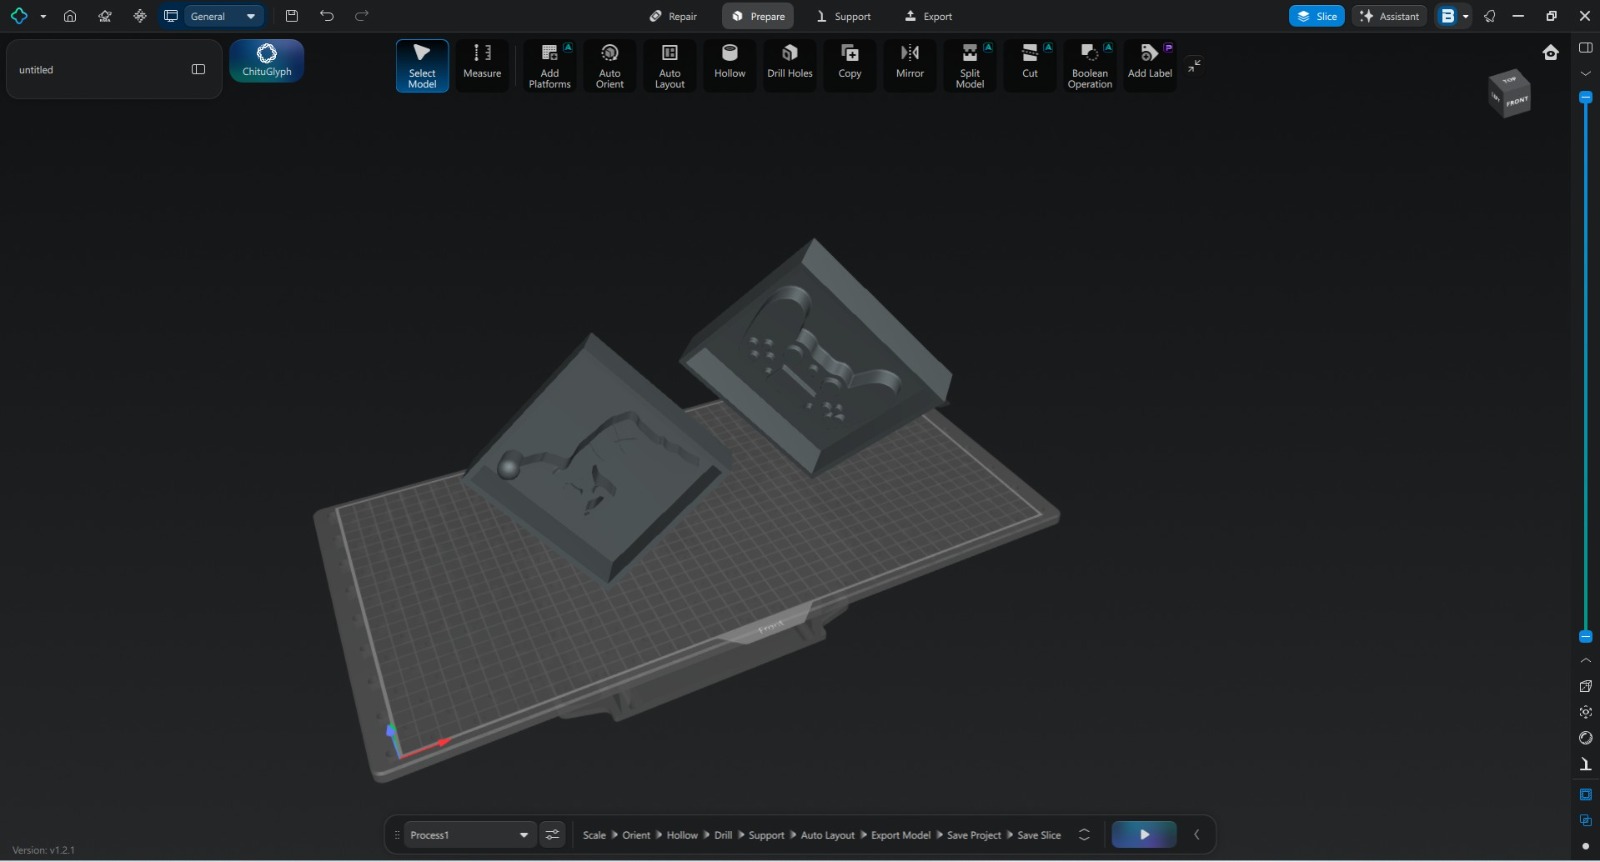Viewport: 1600px width, 862px height.
Task: Open the Measure tool
Action: tap(482, 66)
